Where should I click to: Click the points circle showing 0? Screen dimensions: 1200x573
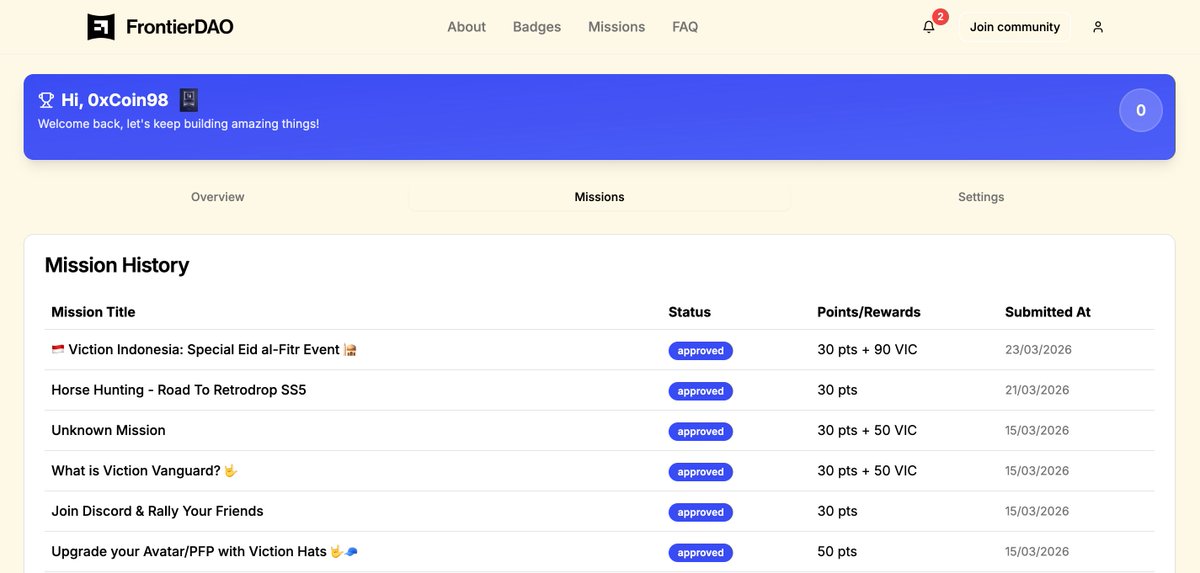point(1140,110)
